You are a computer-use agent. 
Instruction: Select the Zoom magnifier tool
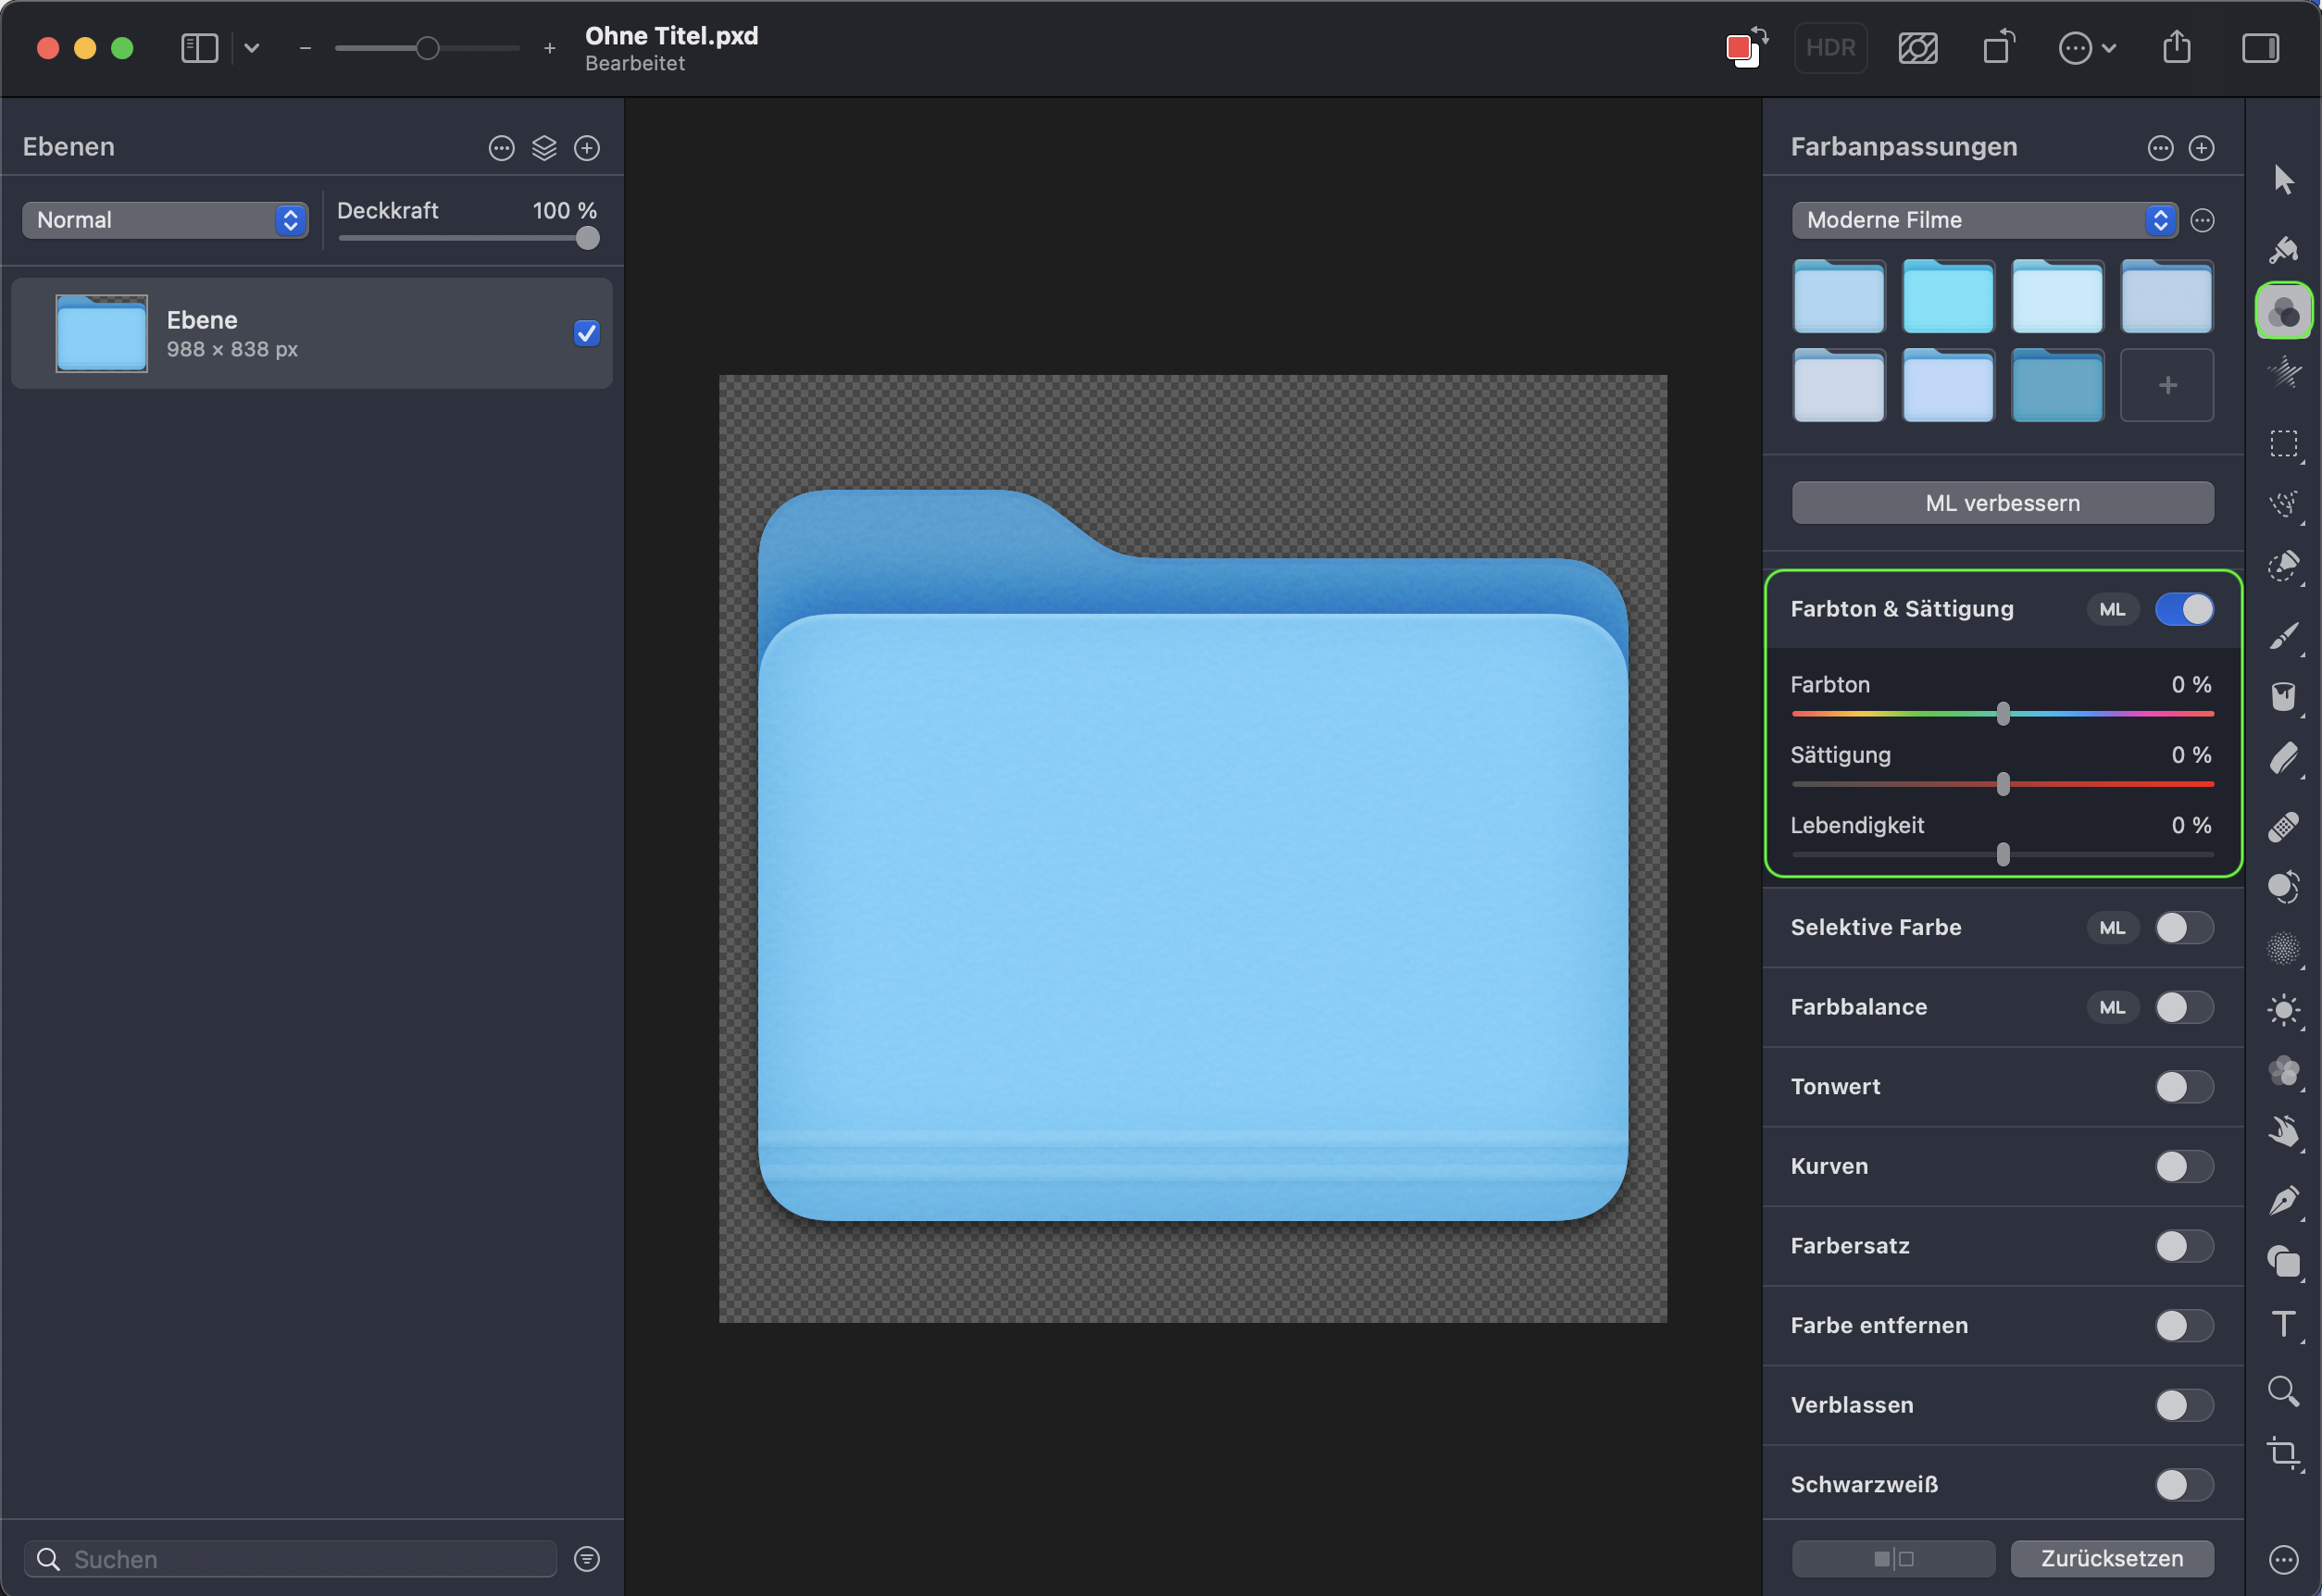pyautogui.click(x=2283, y=1390)
